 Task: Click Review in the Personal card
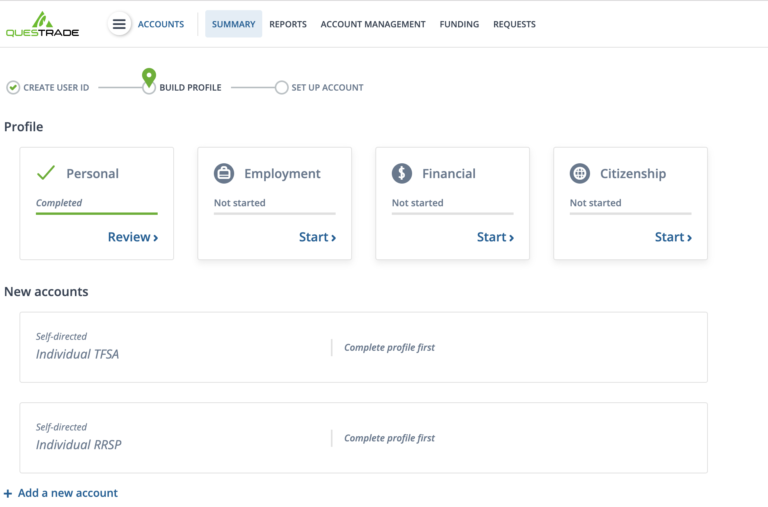point(132,237)
